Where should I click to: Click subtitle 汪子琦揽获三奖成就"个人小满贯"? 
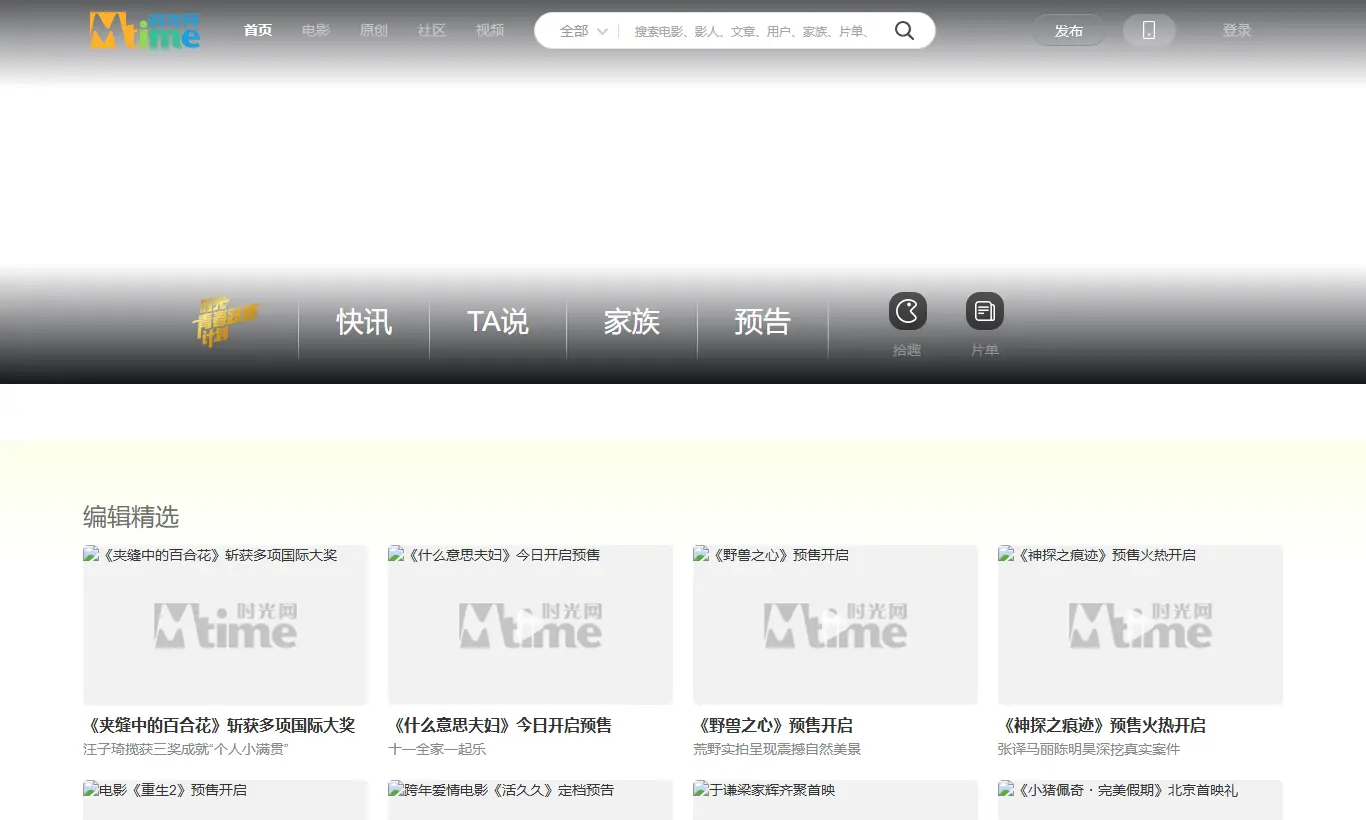(186, 749)
